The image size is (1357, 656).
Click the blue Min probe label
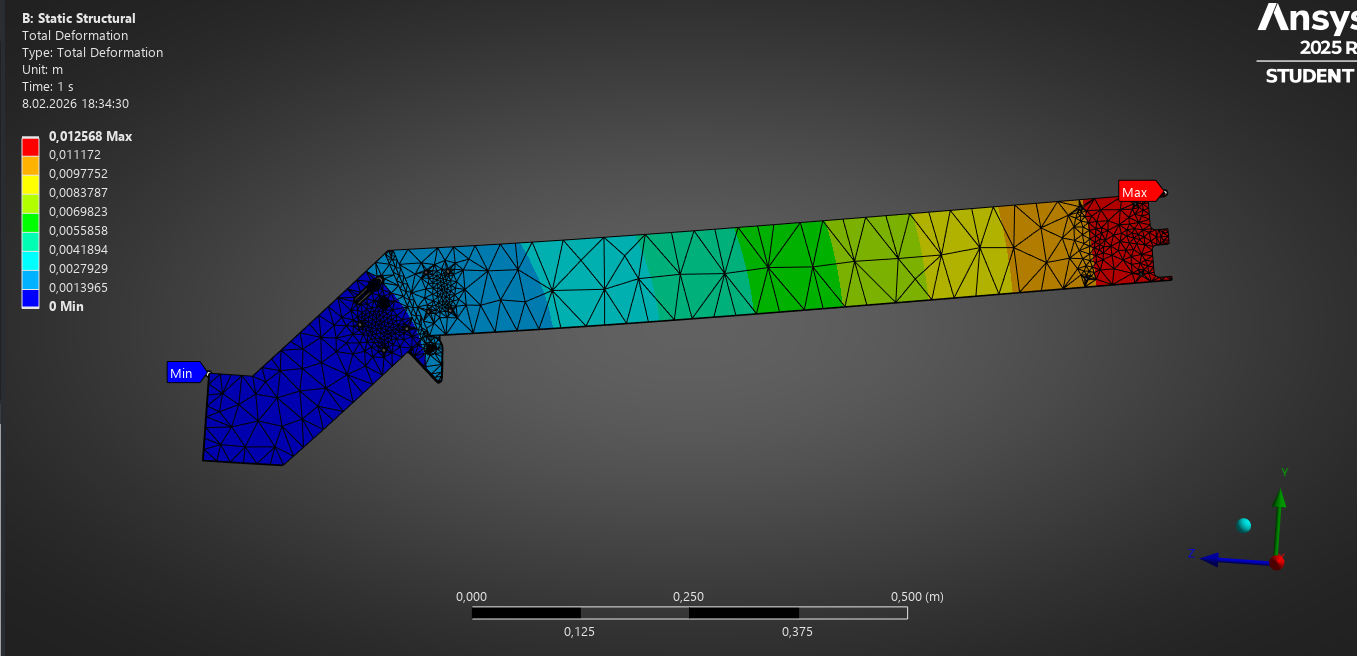tap(186, 373)
